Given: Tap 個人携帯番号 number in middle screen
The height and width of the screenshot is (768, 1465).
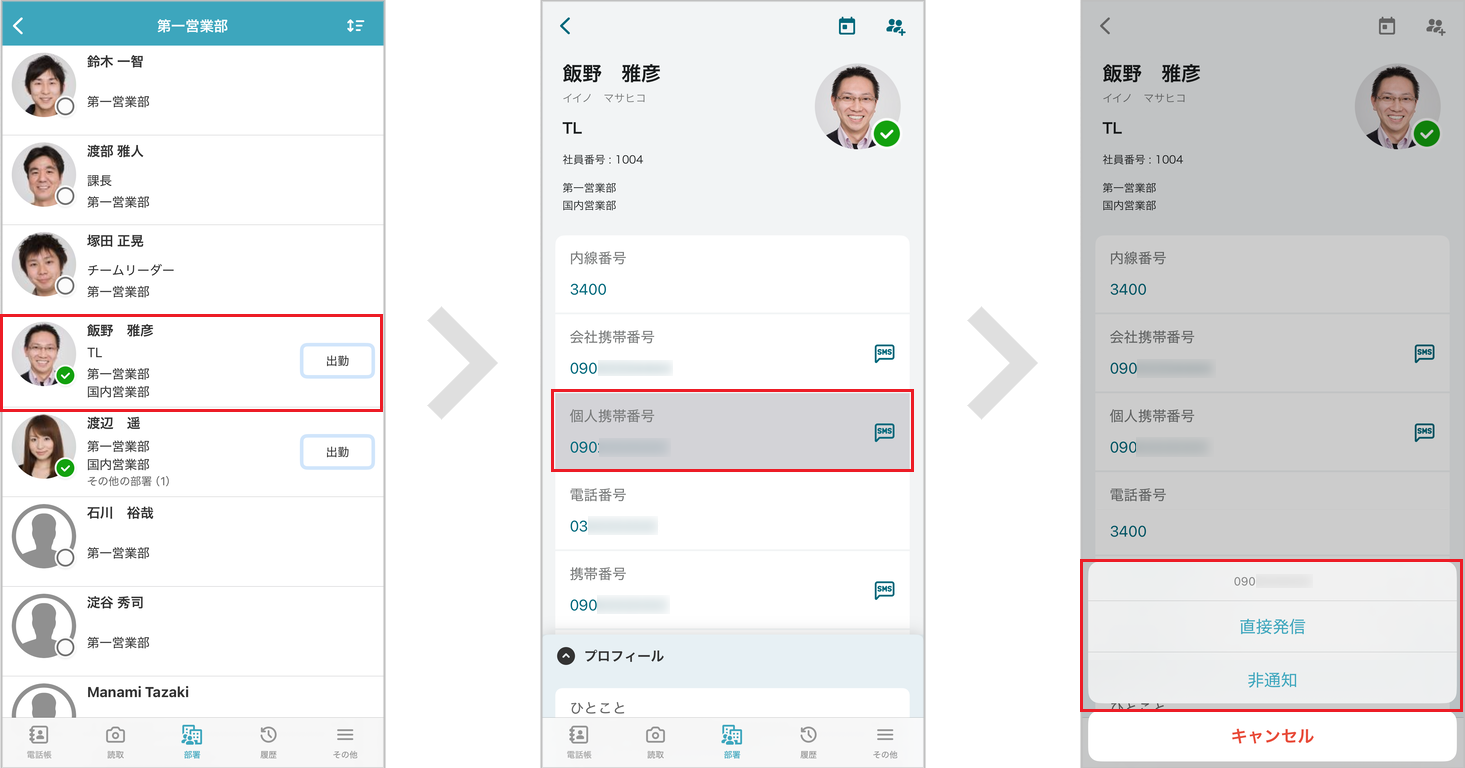Looking at the screenshot, I should (618, 447).
